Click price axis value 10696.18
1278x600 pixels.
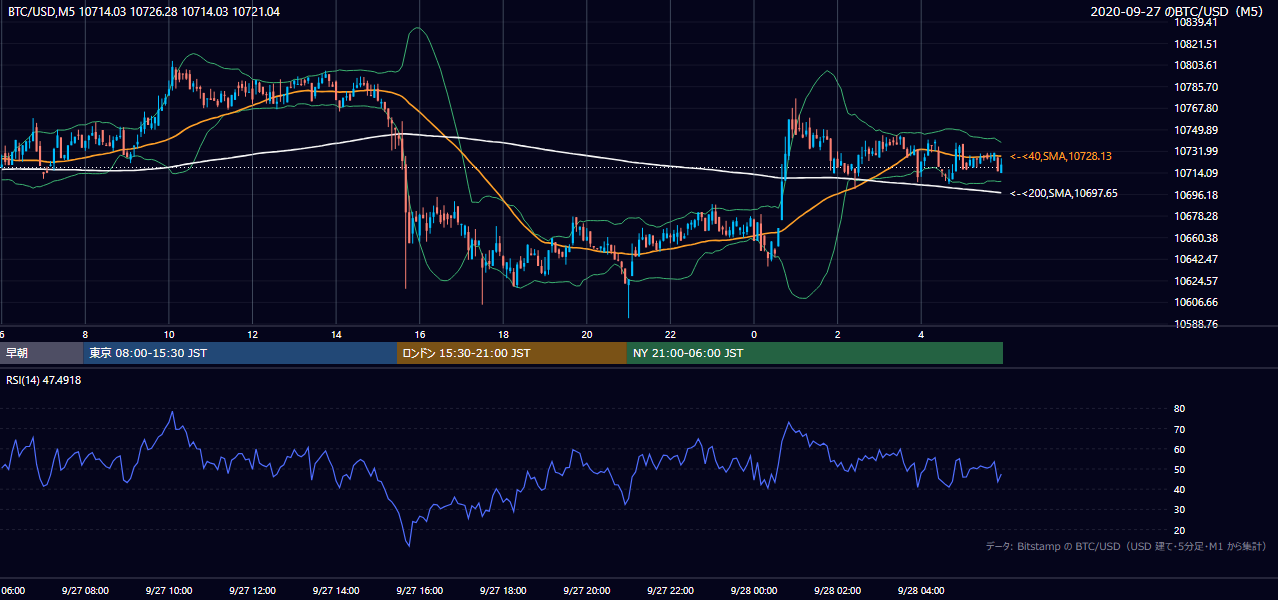coord(1196,195)
